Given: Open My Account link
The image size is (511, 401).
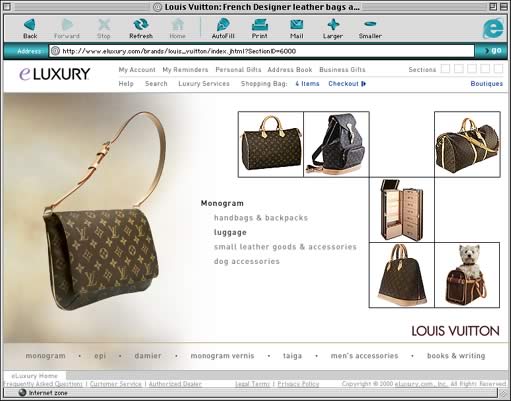Looking at the screenshot, I should (x=137, y=70).
